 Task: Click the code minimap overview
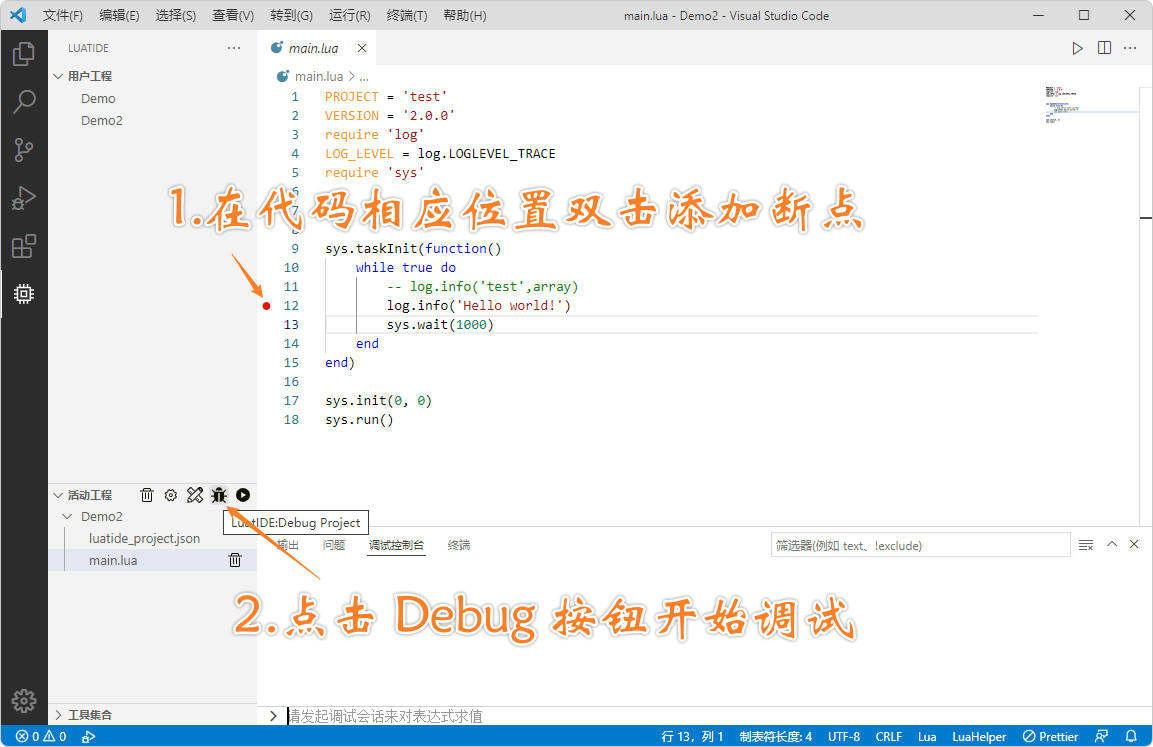(1090, 104)
